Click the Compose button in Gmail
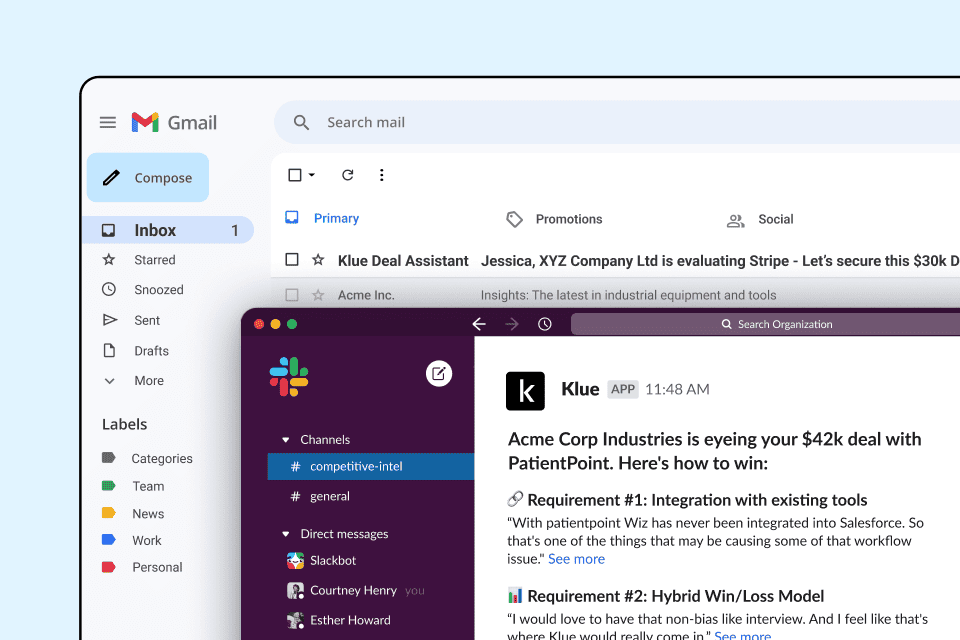 (x=148, y=178)
